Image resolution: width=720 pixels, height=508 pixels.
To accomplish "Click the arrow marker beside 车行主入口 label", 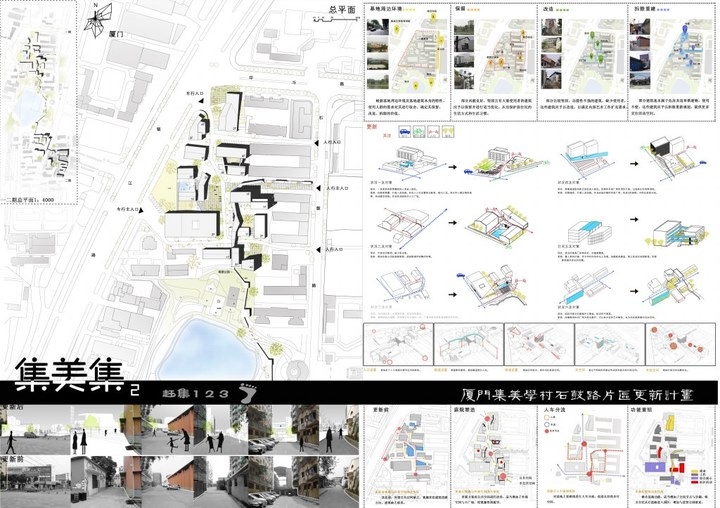I will (141, 210).
